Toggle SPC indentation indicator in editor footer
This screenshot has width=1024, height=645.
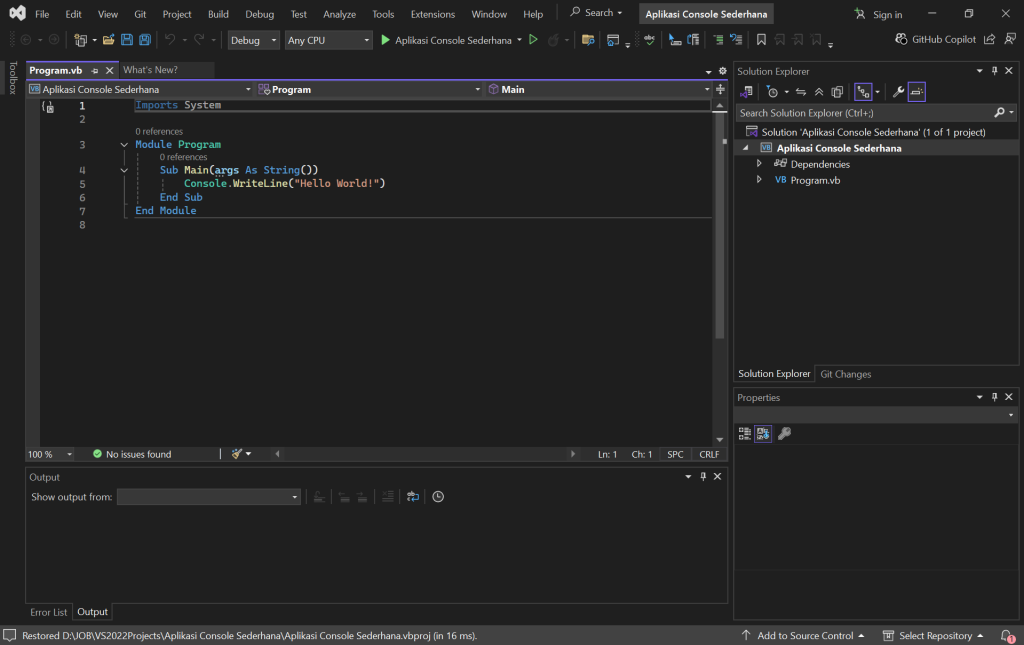pyautogui.click(x=675, y=454)
